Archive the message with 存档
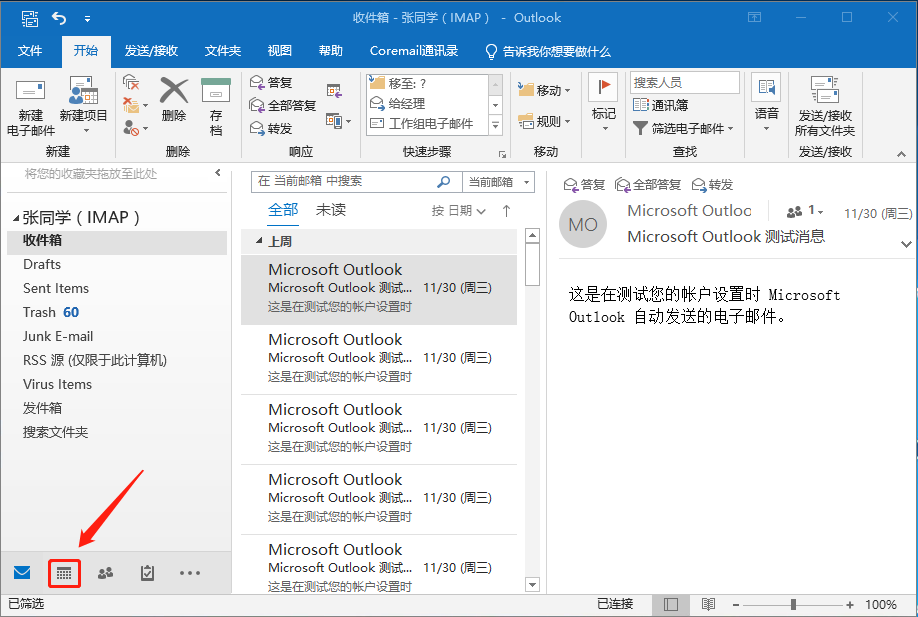 (x=216, y=107)
